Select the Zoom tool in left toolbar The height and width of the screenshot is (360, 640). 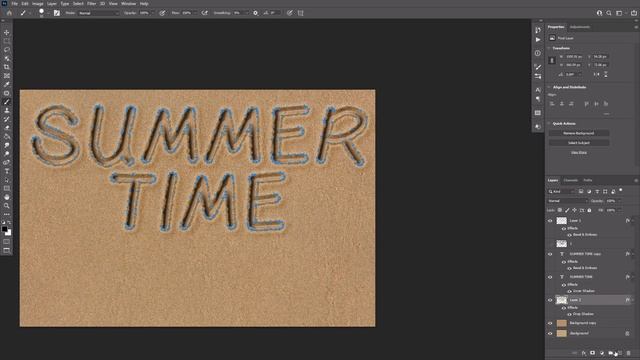(x=7, y=206)
